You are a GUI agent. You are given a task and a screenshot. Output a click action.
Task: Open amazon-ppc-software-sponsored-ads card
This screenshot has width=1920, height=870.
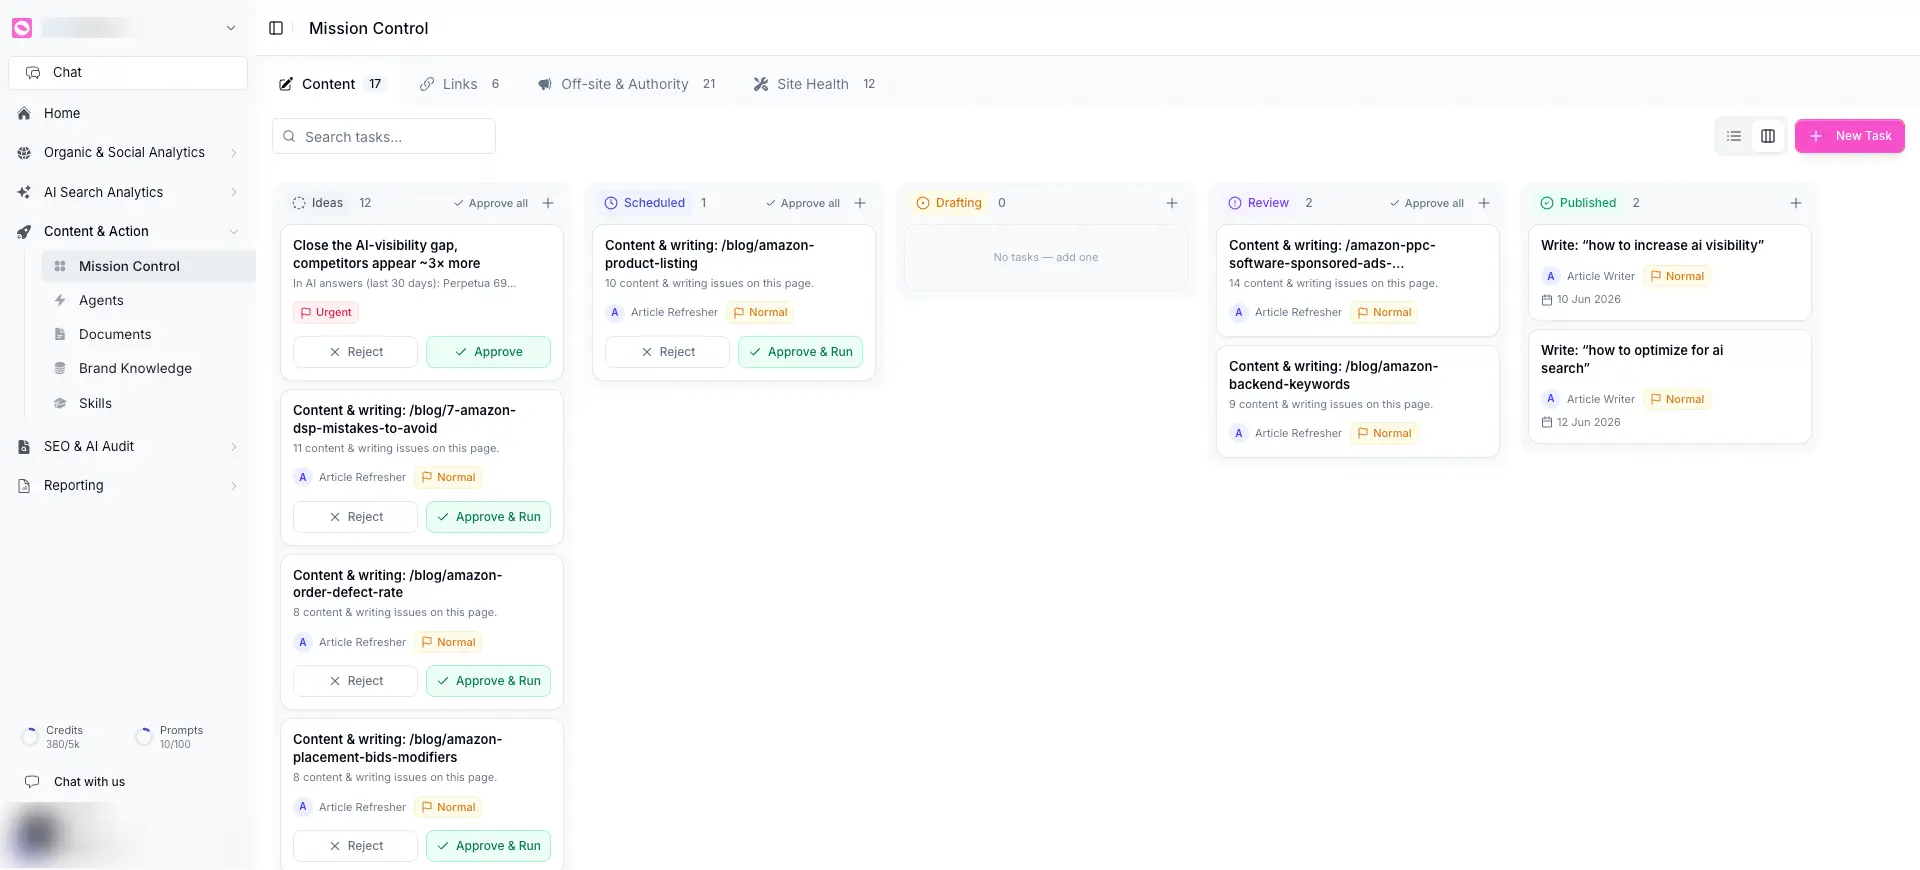tap(1358, 280)
